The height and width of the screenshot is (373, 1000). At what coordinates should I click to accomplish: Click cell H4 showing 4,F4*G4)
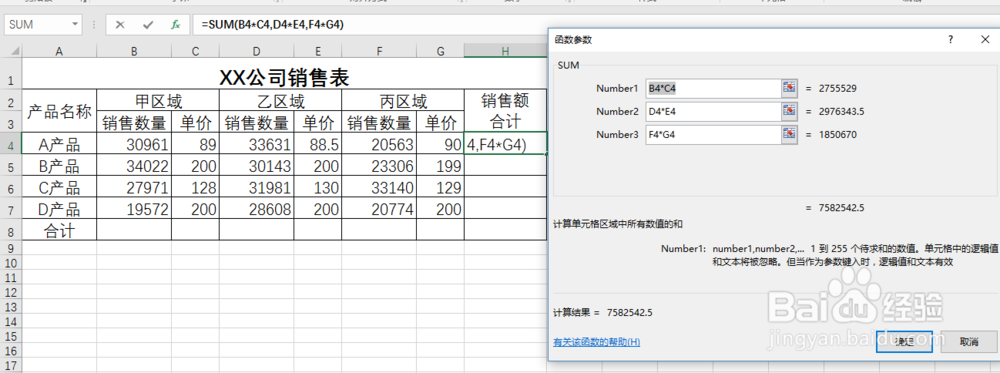[x=505, y=144]
